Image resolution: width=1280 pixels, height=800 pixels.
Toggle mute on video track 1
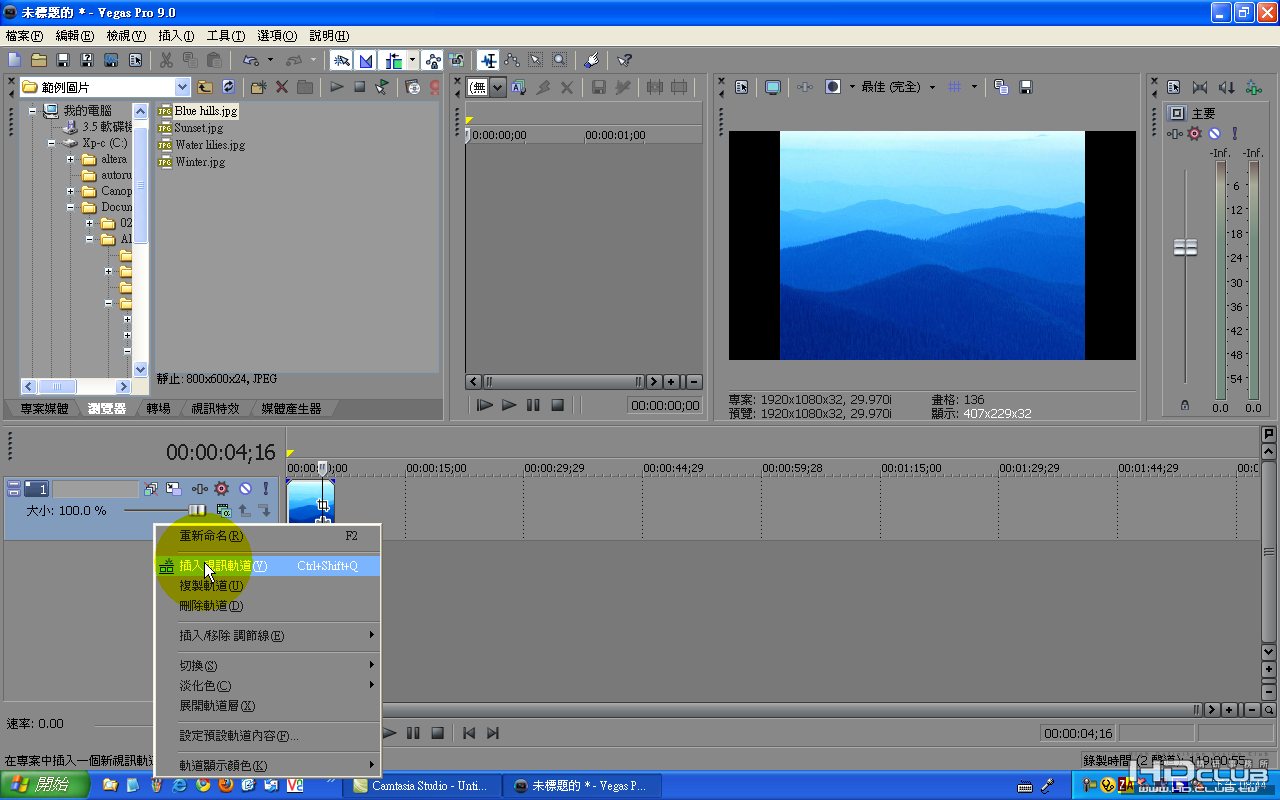pos(245,489)
